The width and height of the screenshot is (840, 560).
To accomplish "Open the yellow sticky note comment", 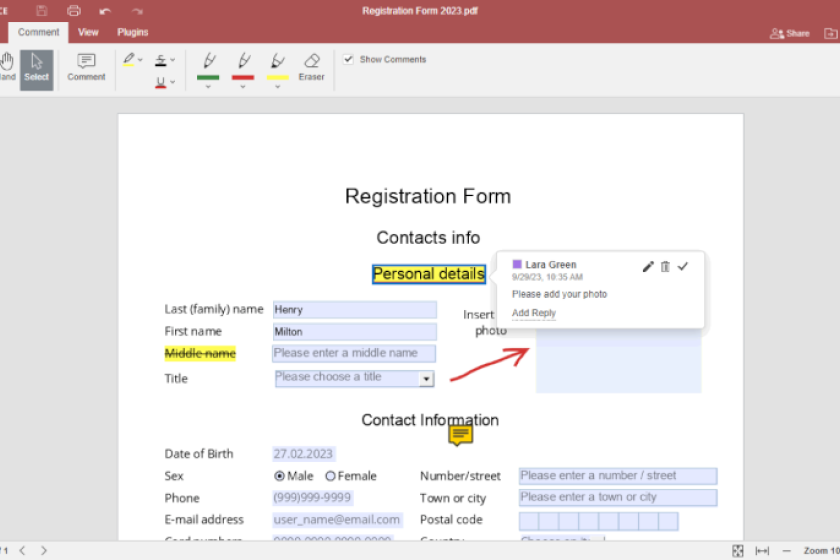I will coord(461,435).
